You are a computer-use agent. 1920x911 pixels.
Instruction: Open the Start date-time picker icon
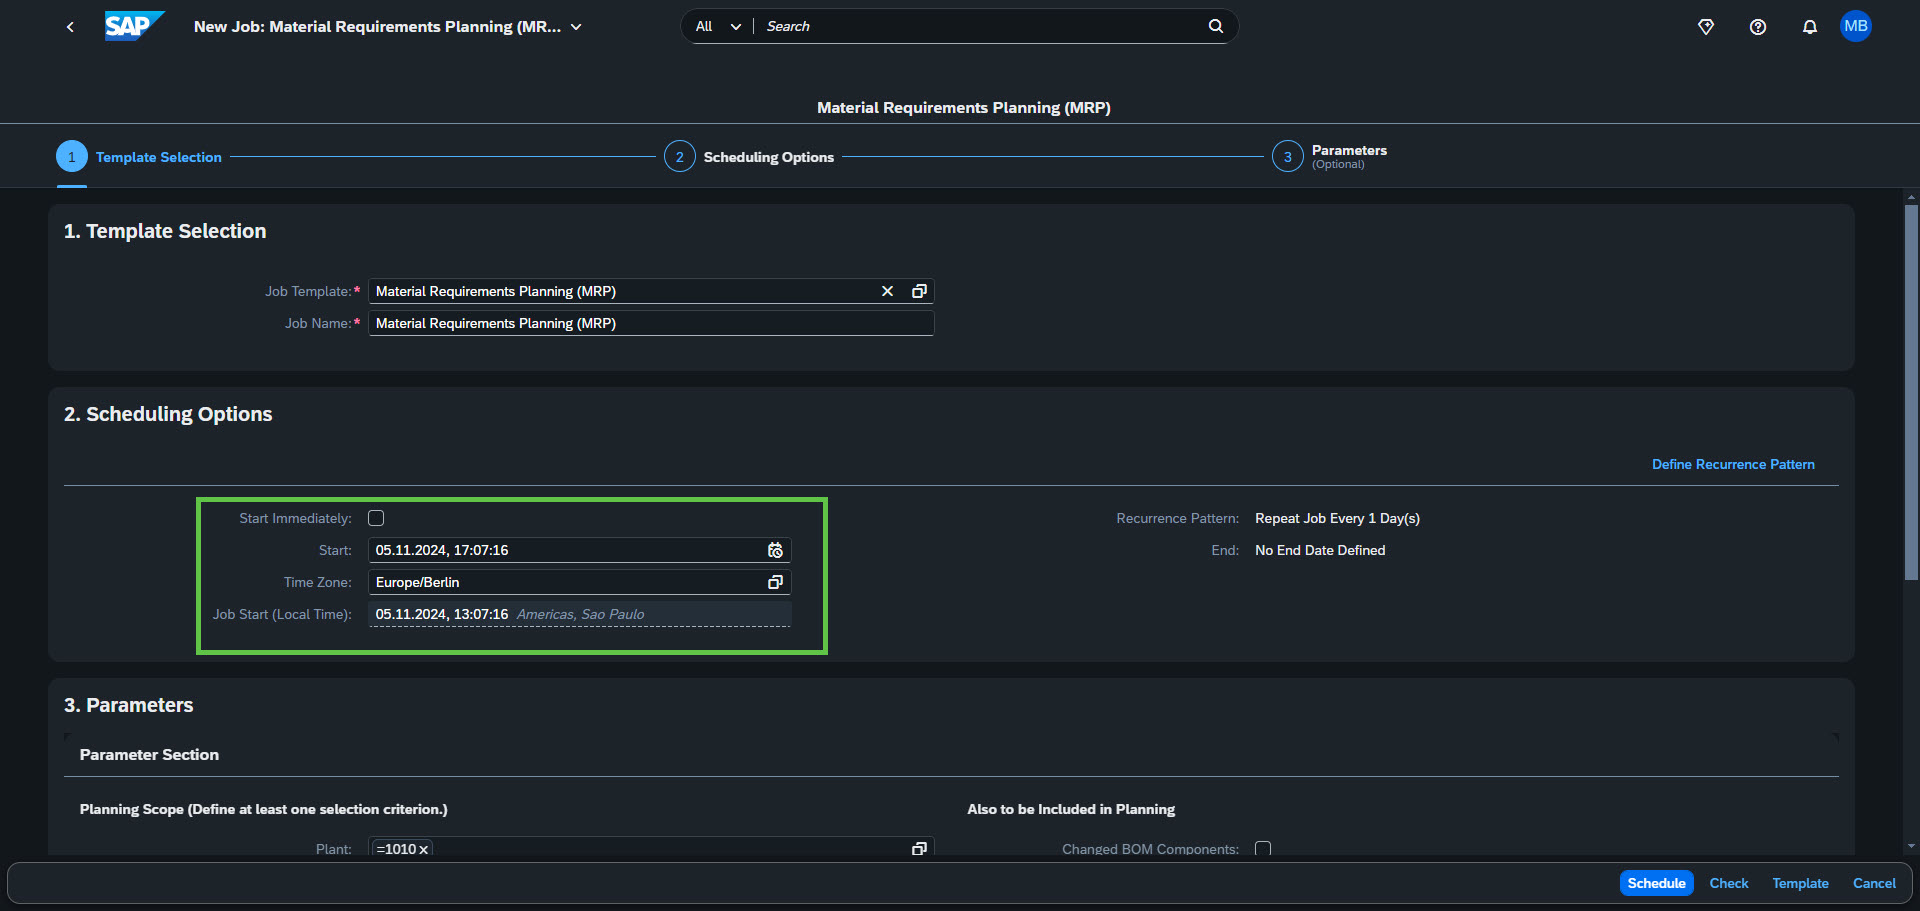(775, 550)
